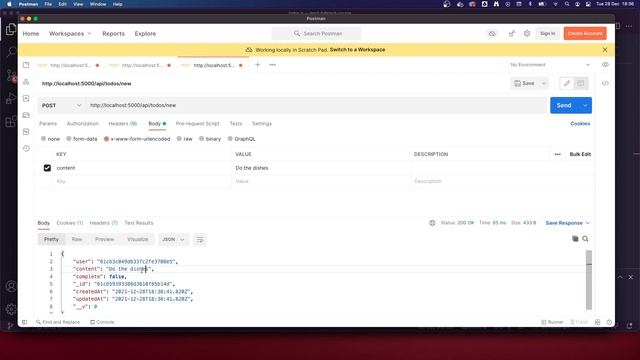Screen dimensions: 640x360
Task: Open the No Environment selector
Action: coord(549,64)
